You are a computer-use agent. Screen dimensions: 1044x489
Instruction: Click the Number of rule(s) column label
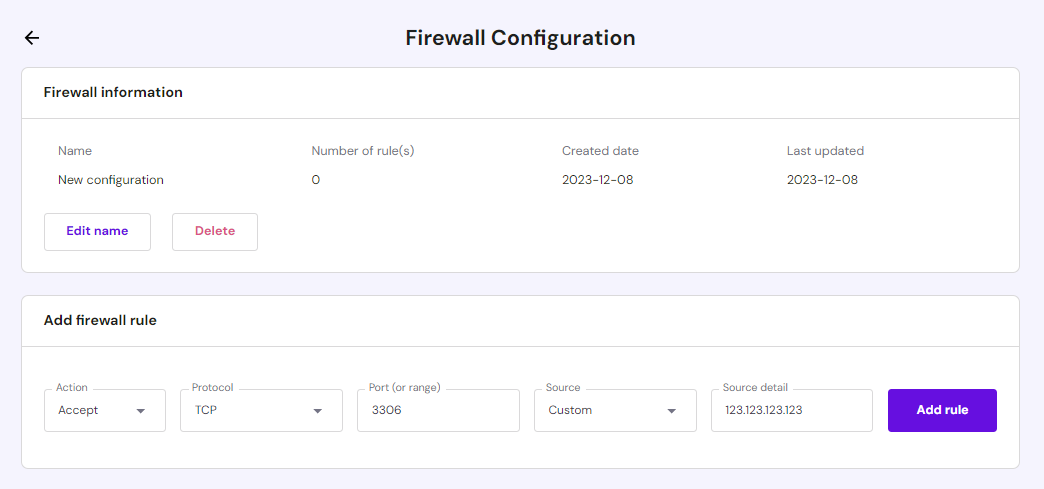pos(363,151)
